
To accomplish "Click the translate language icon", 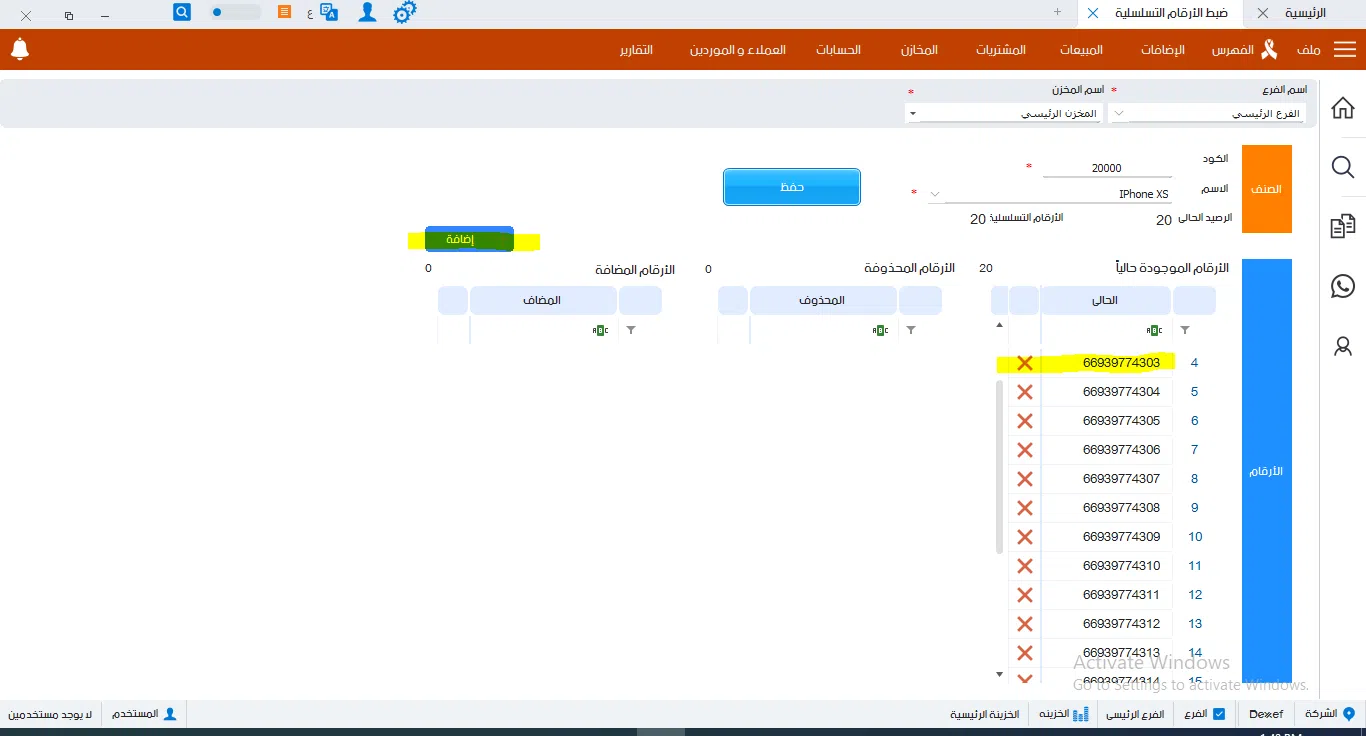I will (x=329, y=13).
